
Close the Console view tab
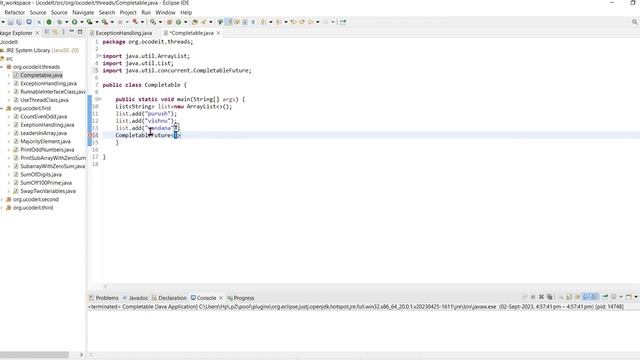pos(221,298)
